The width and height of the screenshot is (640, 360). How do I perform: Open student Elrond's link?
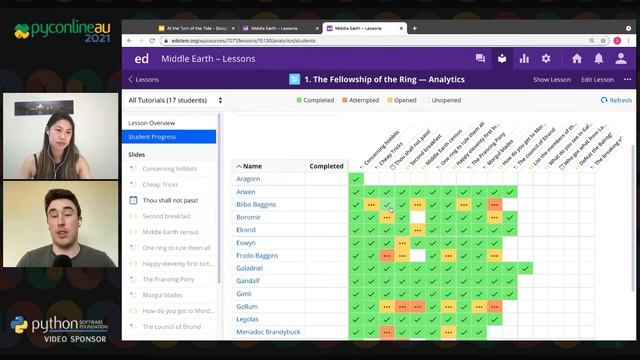(x=246, y=230)
